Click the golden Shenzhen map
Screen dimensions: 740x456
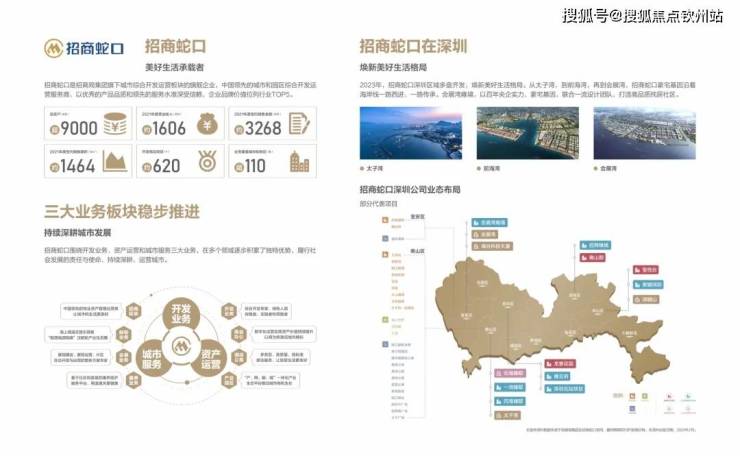pos(552,321)
